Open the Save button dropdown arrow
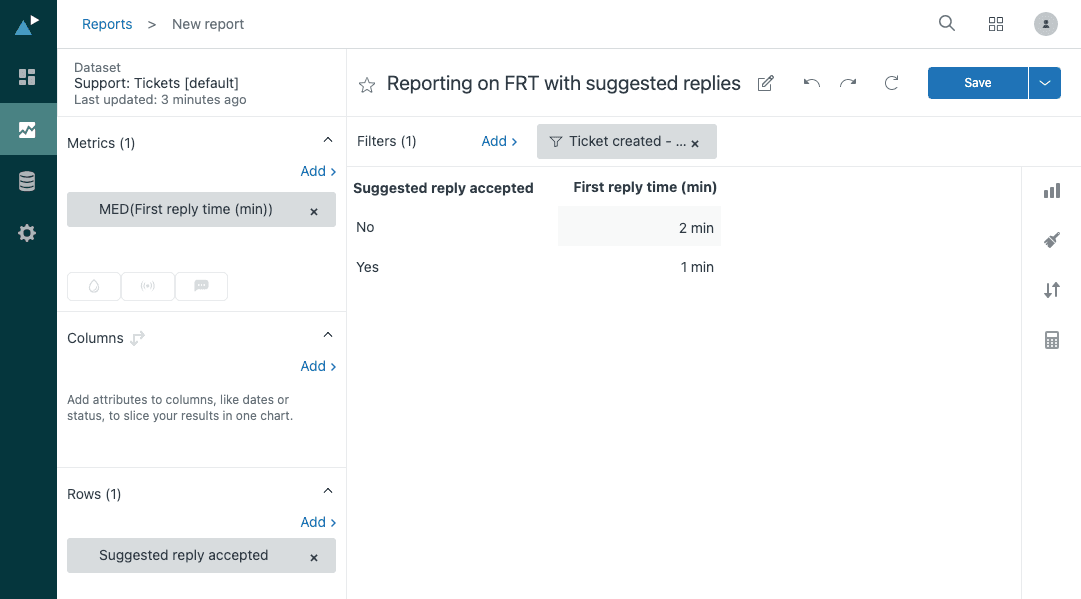1081x599 pixels. [1044, 83]
